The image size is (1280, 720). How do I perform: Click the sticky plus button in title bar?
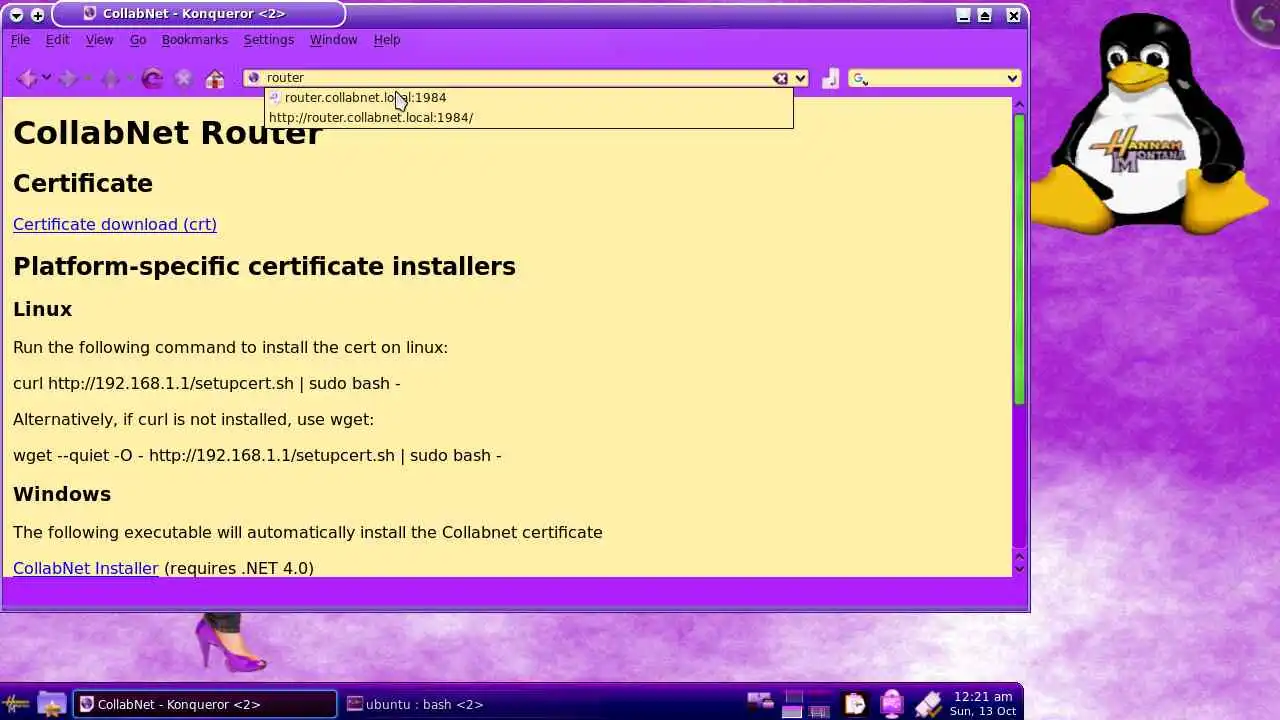[x=37, y=15]
